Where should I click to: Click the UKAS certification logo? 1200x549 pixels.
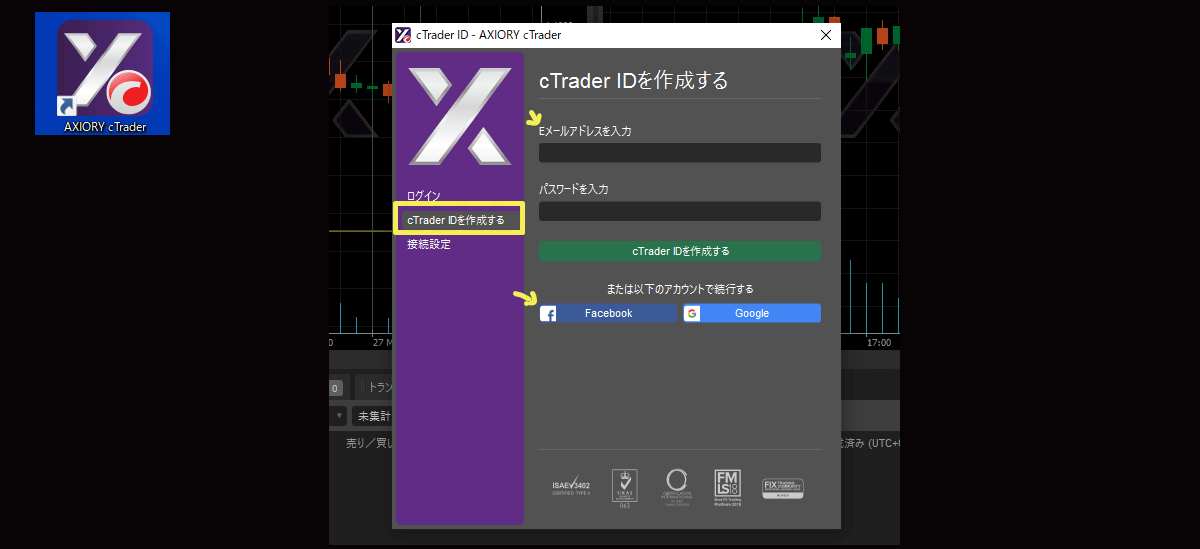pyautogui.click(x=624, y=488)
